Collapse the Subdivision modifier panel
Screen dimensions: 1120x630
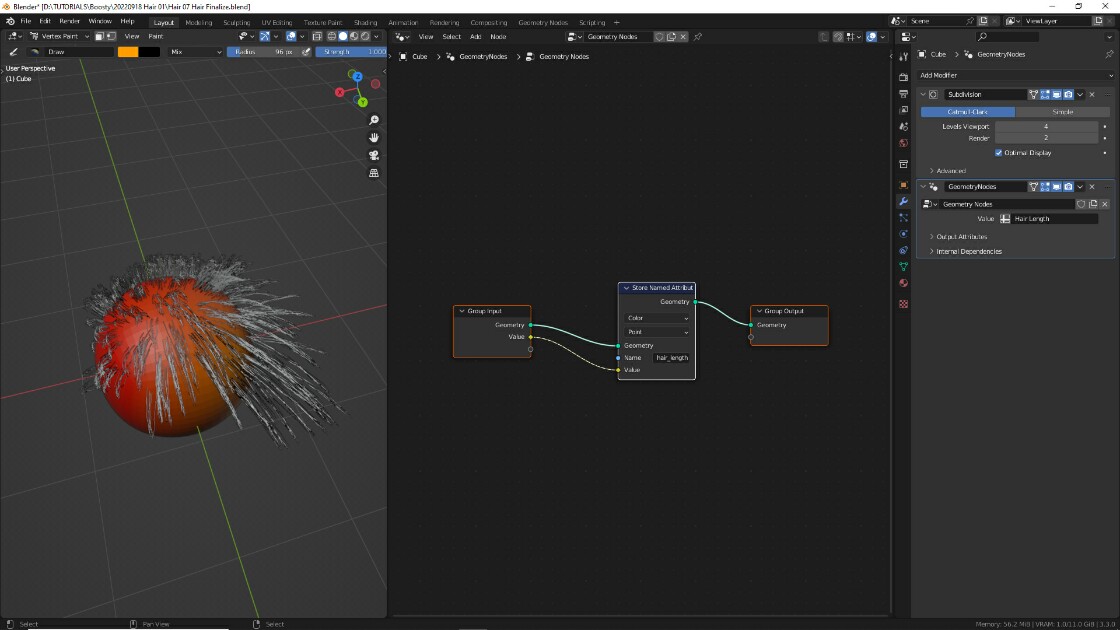[x=923, y=94]
